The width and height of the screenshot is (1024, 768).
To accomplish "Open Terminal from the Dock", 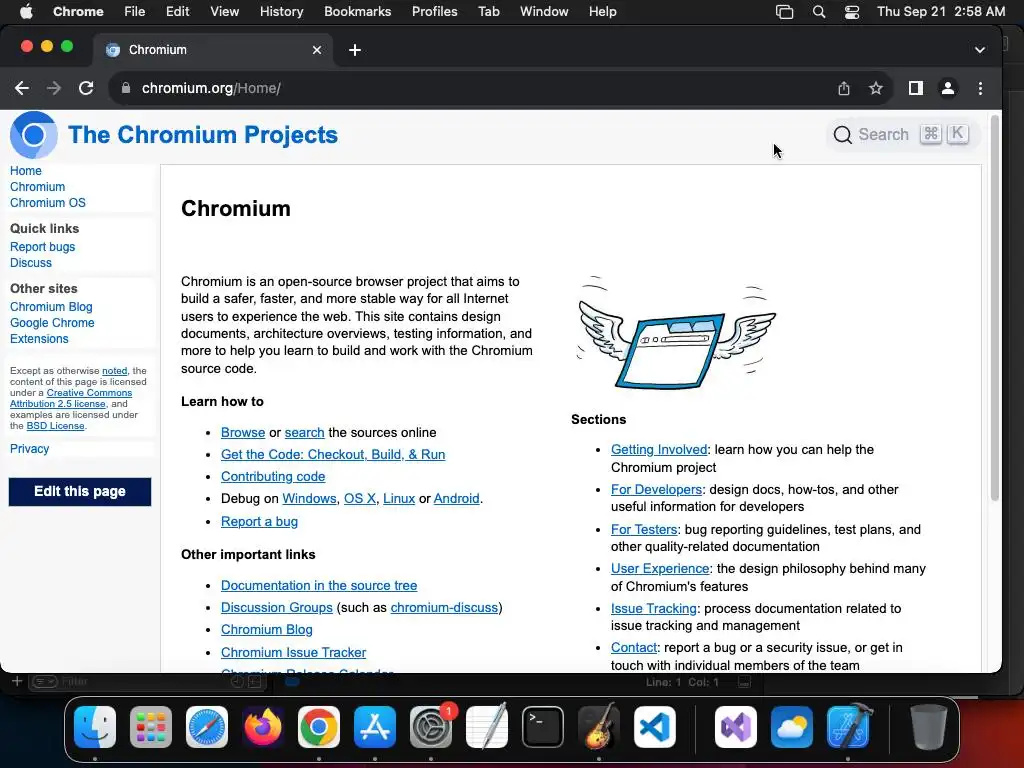I will coord(543,727).
